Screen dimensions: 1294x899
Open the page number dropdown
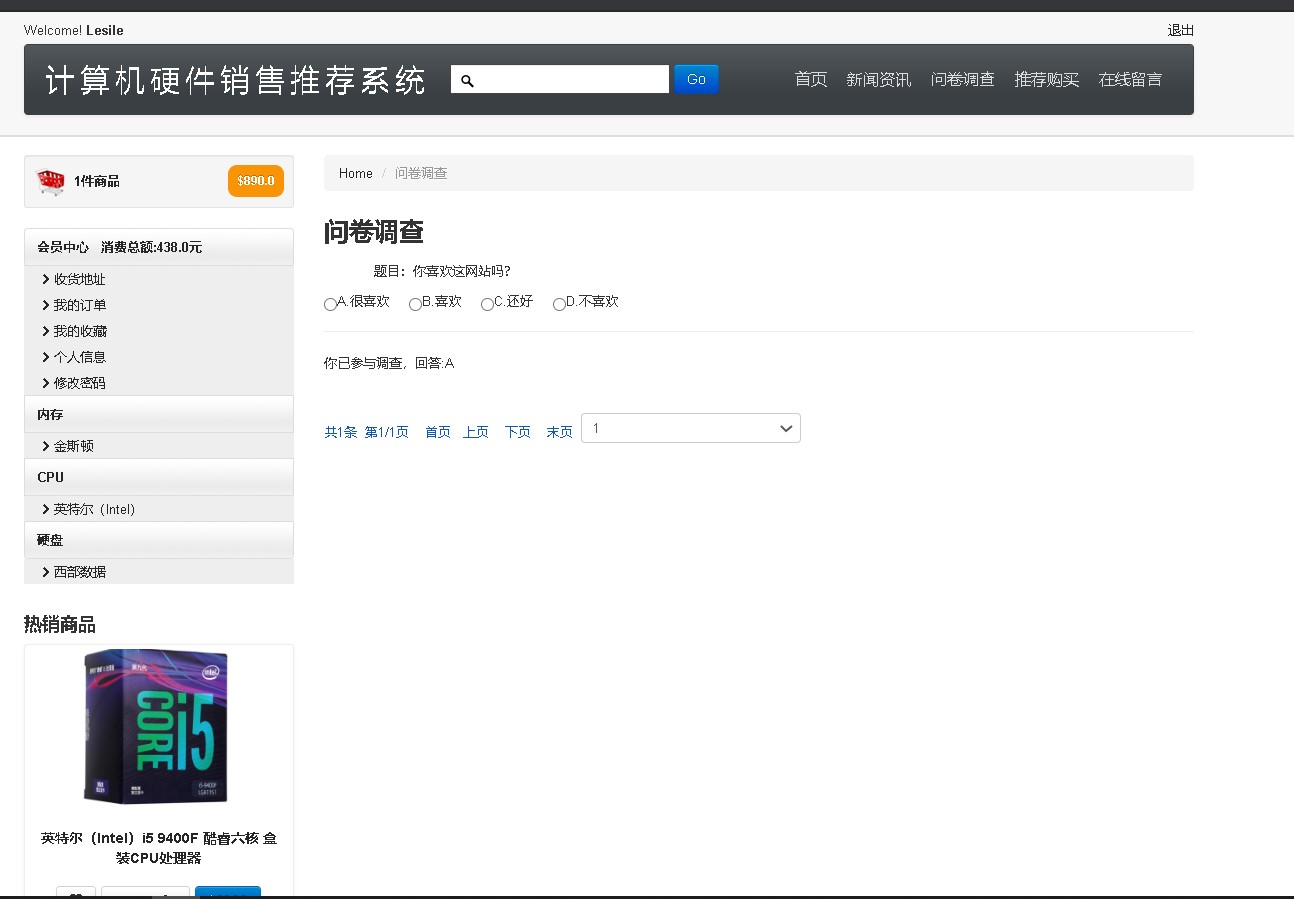coord(690,428)
